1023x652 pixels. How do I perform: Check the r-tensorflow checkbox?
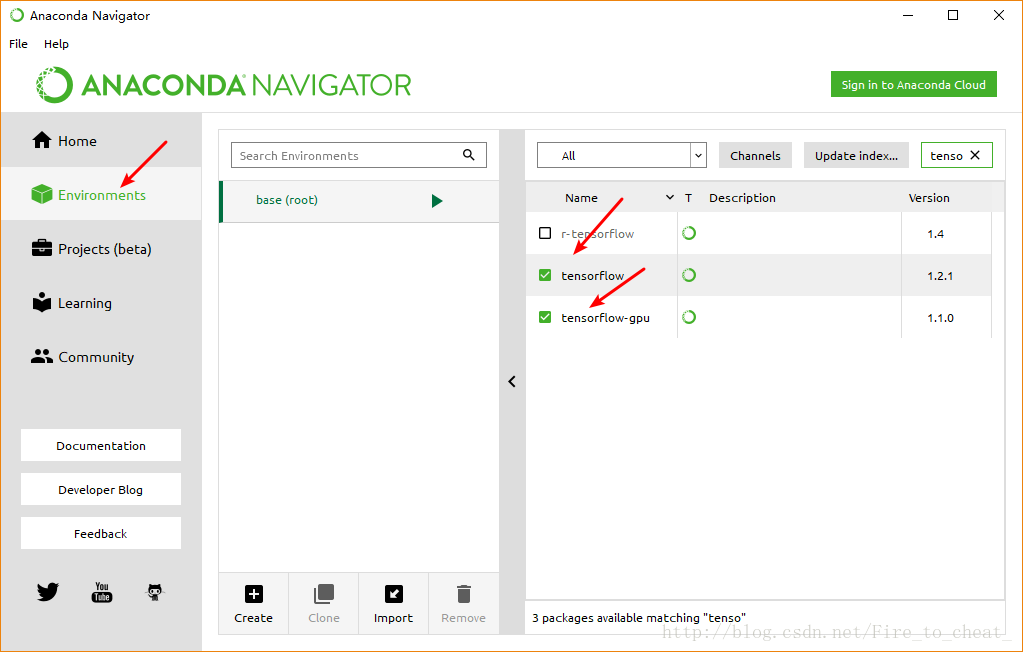point(545,233)
